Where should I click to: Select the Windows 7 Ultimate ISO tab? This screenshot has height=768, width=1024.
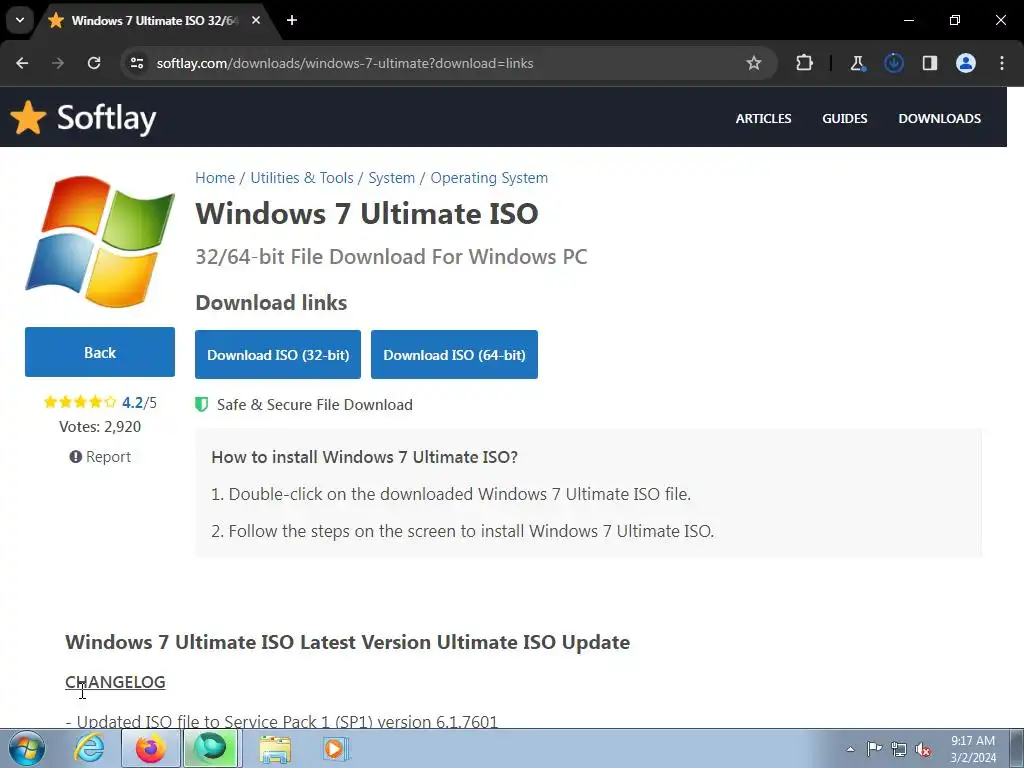[154, 20]
